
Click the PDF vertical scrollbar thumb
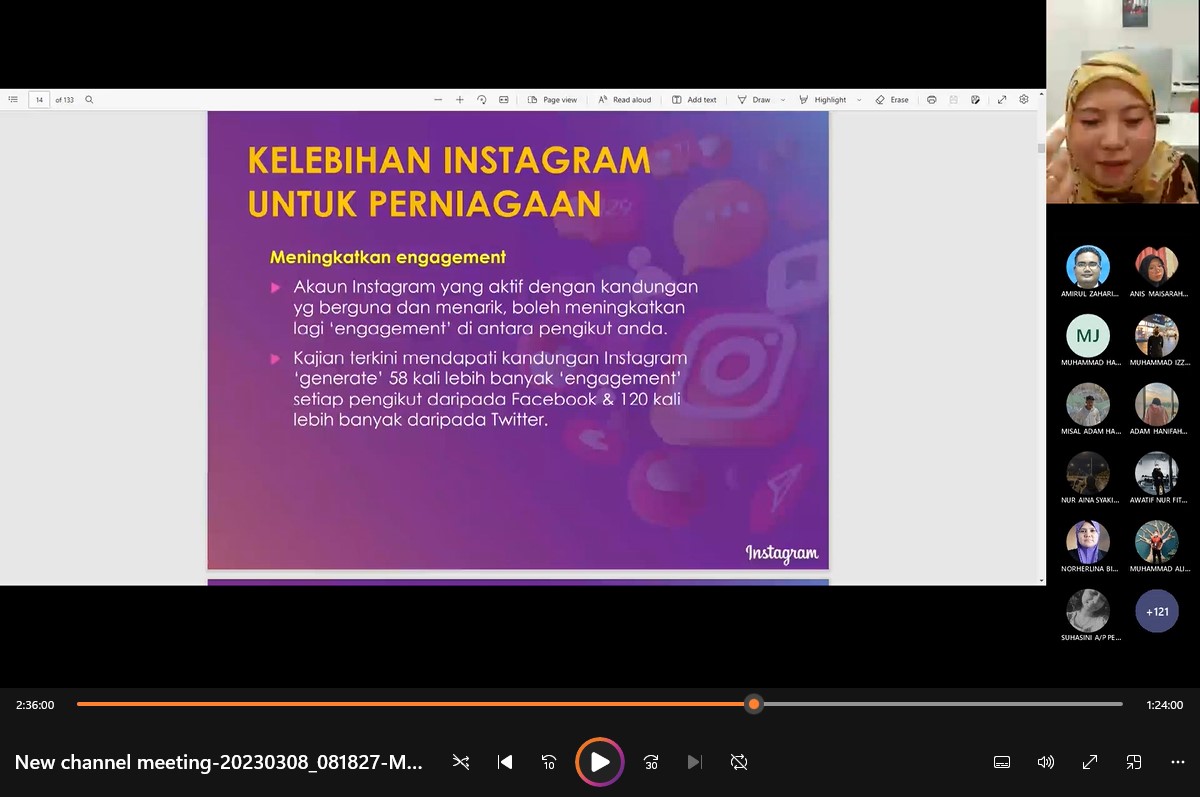pos(1041,147)
